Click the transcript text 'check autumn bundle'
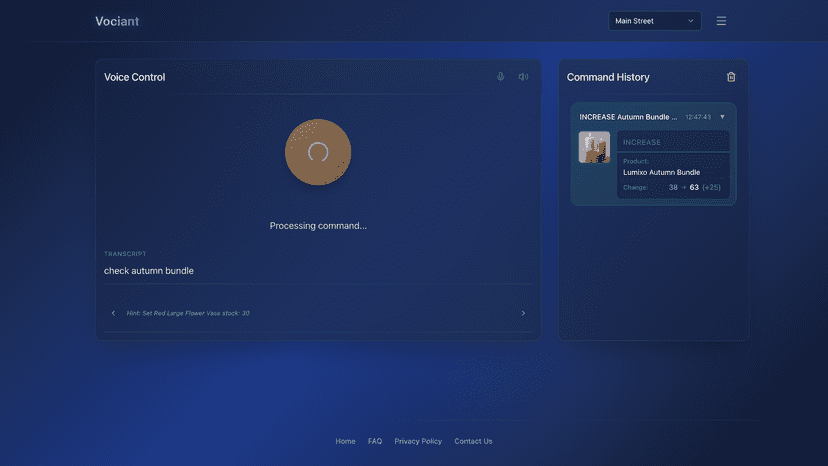Viewport: 828px width, 466px height. pos(149,271)
